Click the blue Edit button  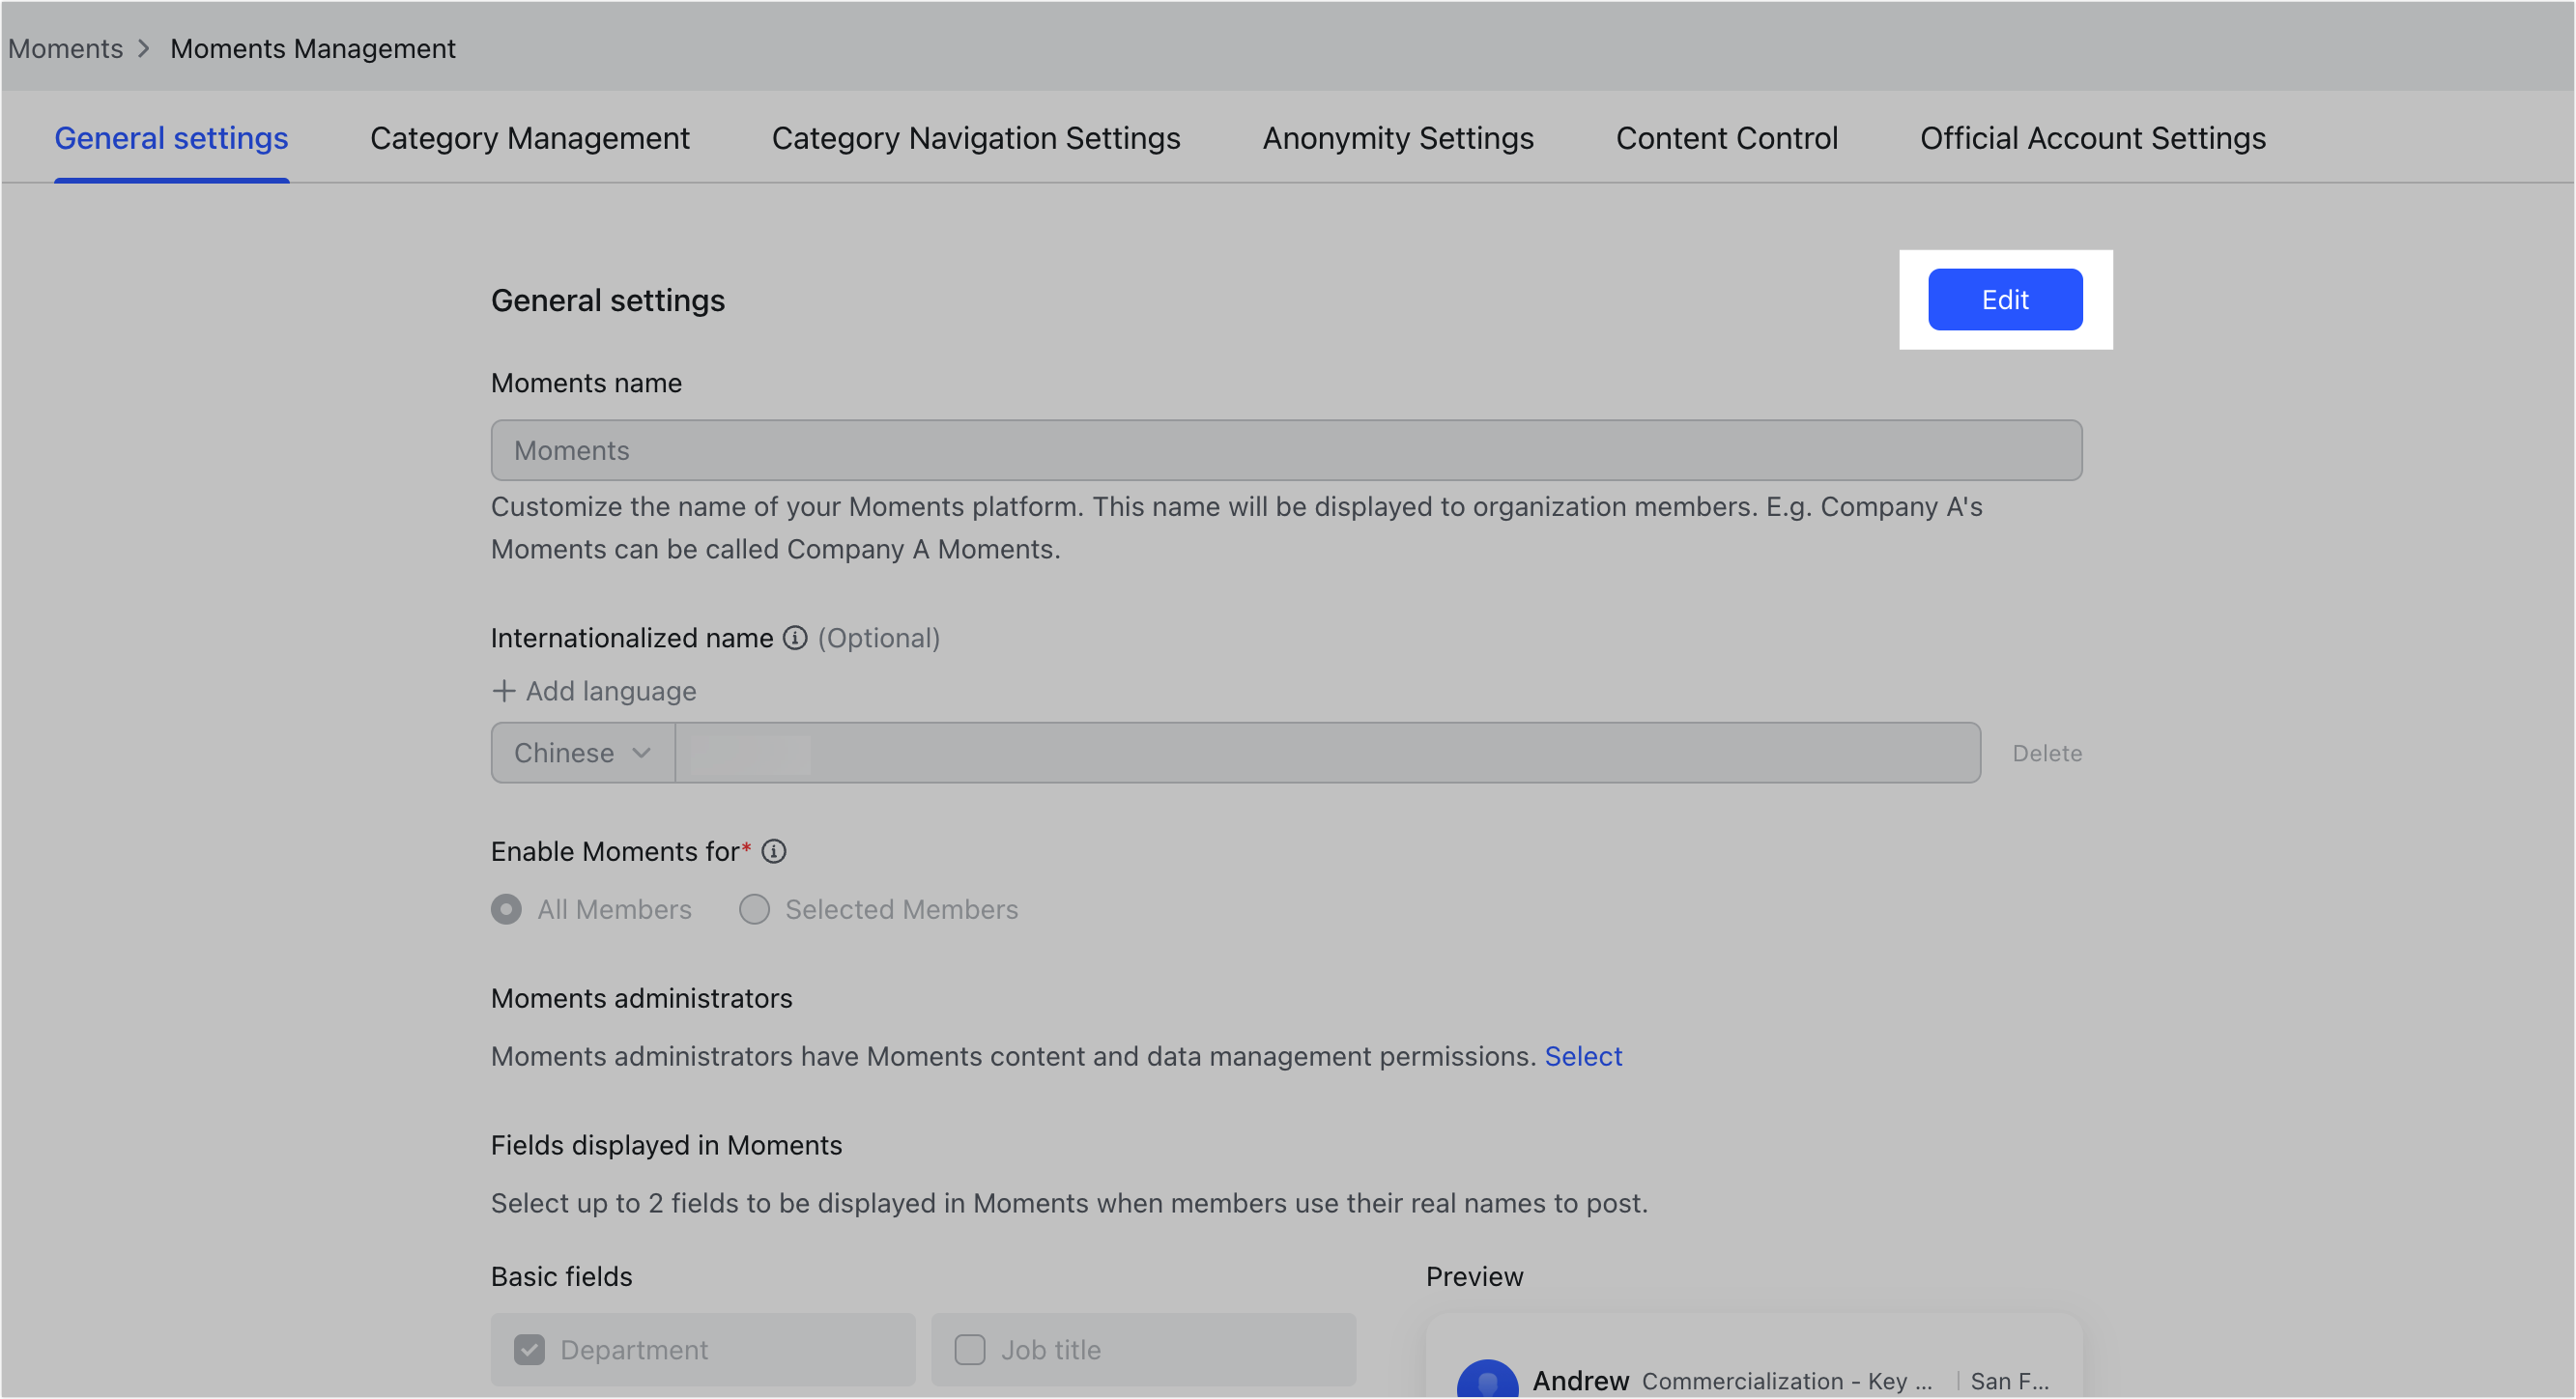[2005, 299]
